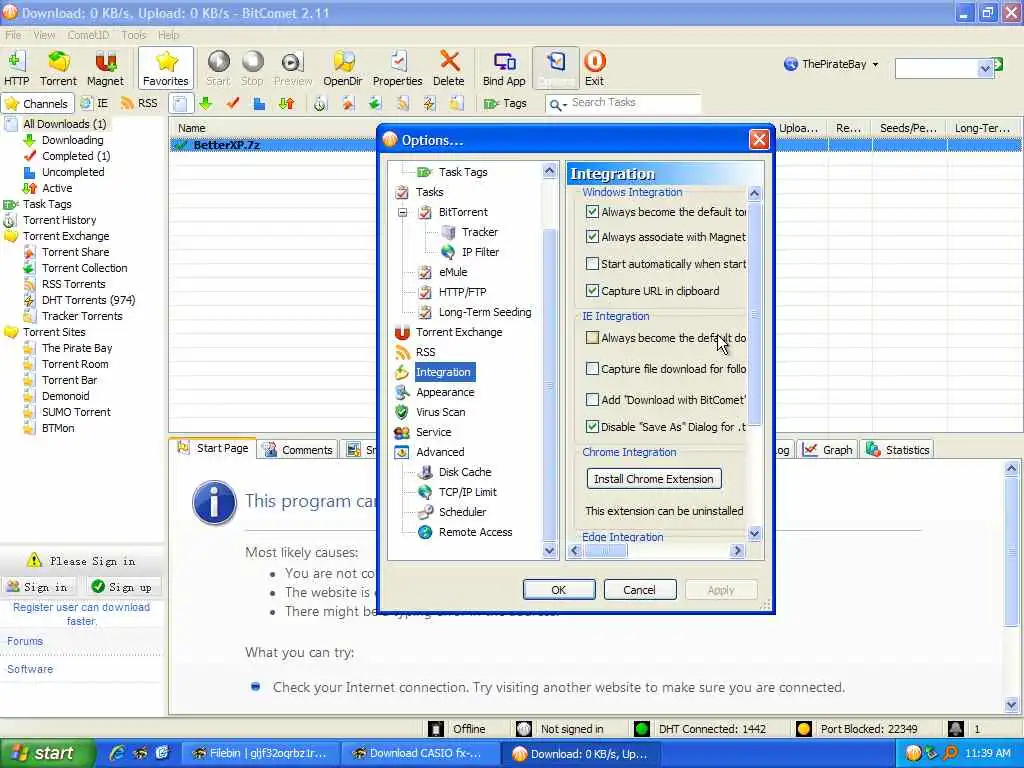The width and height of the screenshot is (1024, 768).
Task: Collapse the BitTorrent node in Options tree
Action: point(402,212)
